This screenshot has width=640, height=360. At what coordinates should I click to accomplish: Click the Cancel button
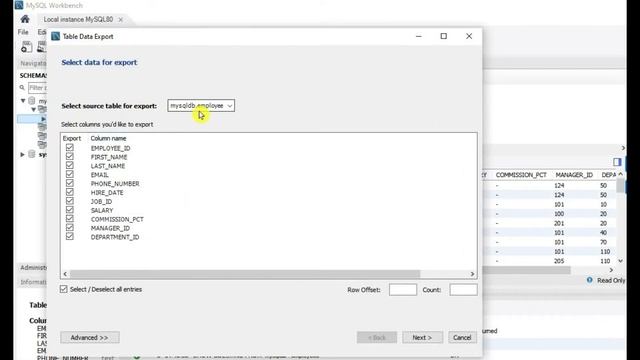click(x=462, y=338)
